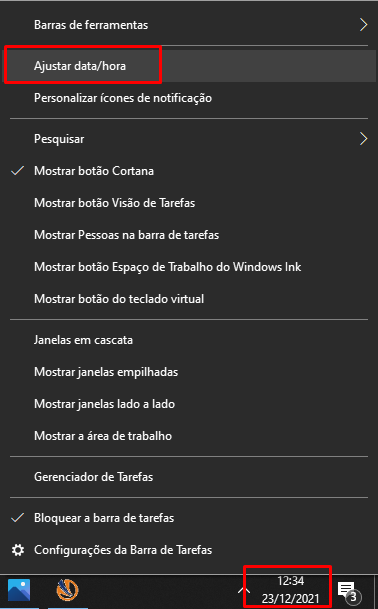This screenshot has width=378, height=609.
Task: Select Mostrar janelas lado a lado
Action: click(x=189, y=404)
